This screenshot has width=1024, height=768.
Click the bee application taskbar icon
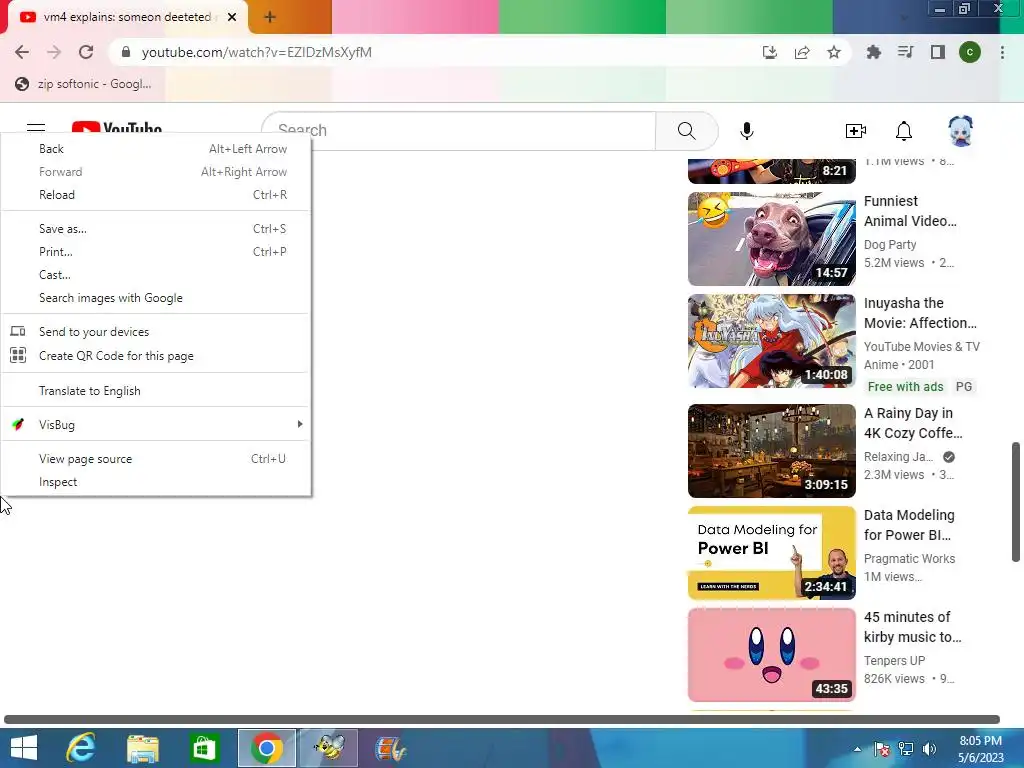(328, 748)
